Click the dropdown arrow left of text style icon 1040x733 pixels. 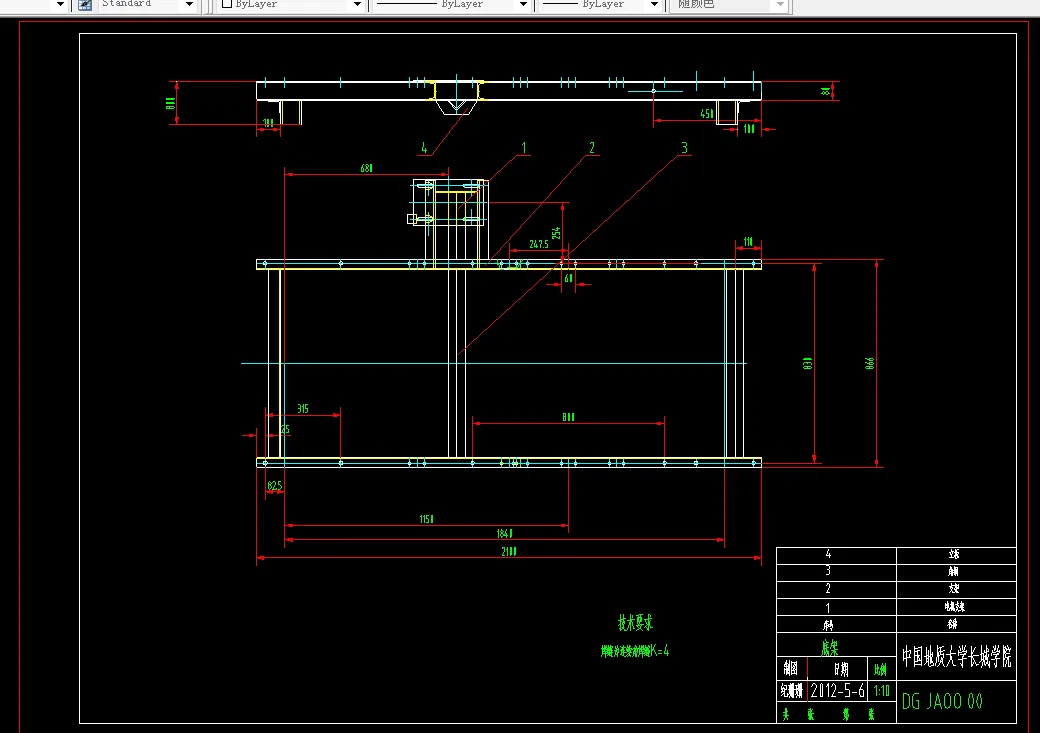[60, 5]
